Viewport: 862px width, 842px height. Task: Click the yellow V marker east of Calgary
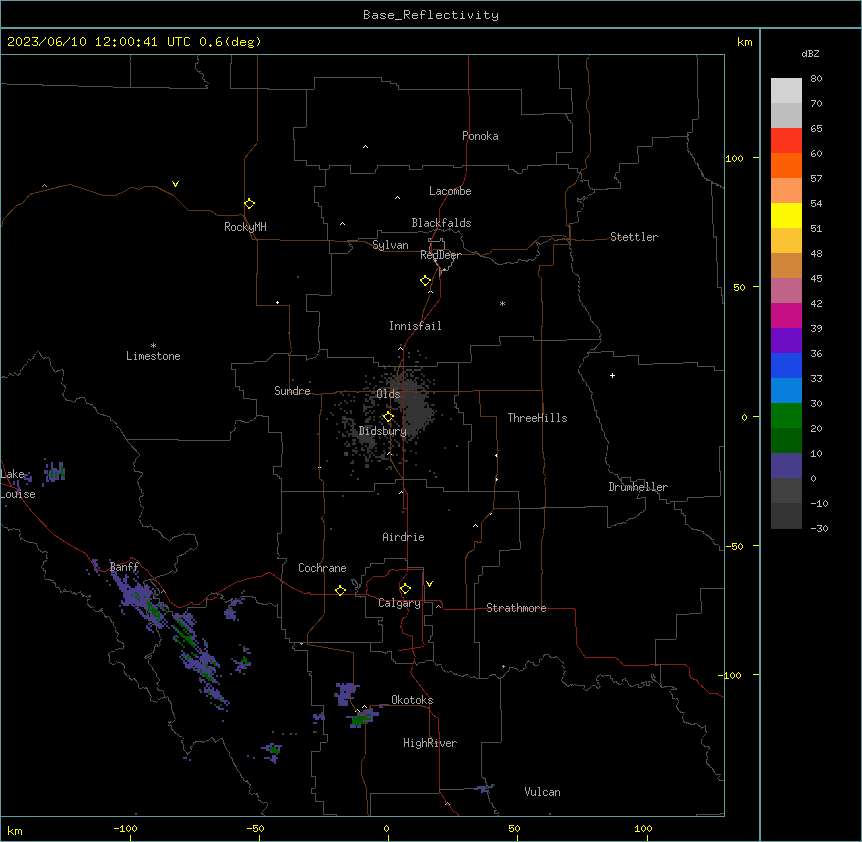pyautogui.click(x=429, y=584)
